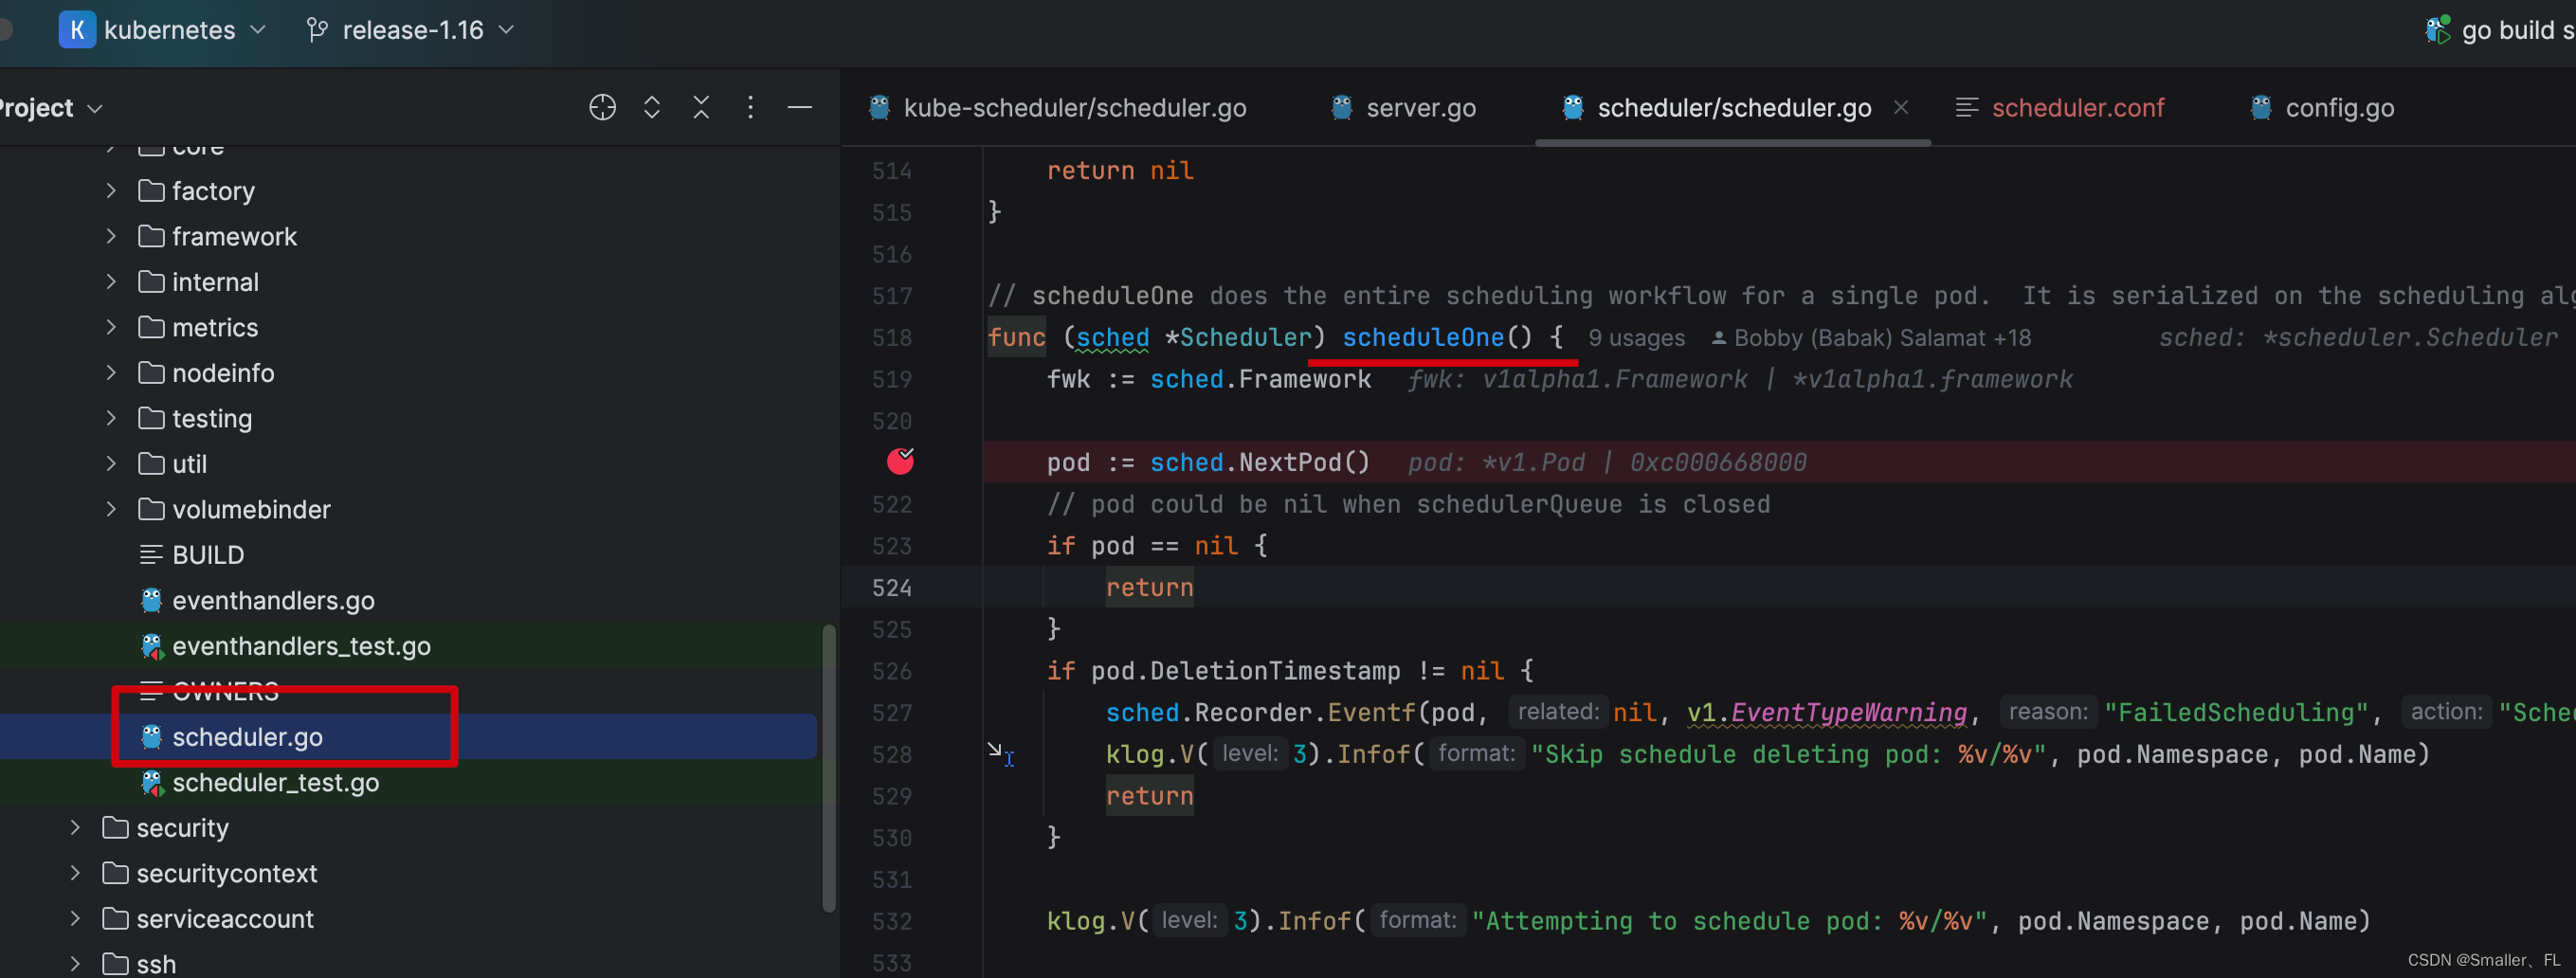
Task: Expand the nodeinfo folder
Action: pyautogui.click(x=111, y=373)
